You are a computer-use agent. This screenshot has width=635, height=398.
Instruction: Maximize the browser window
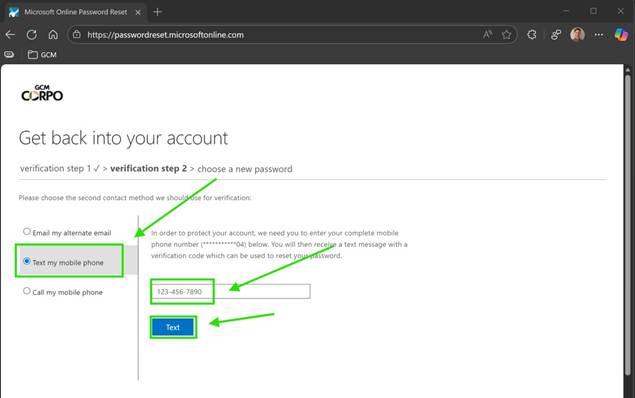coord(593,11)
